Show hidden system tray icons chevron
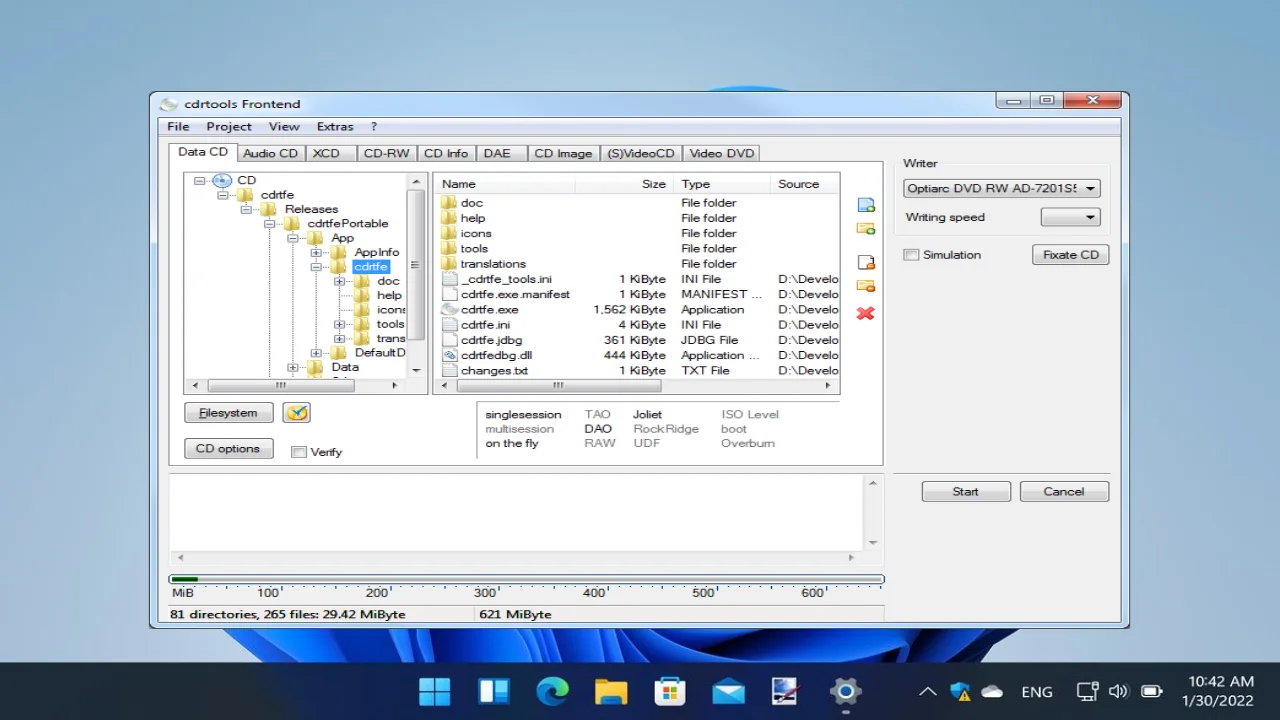1280x720 pixels. (x=927, y=691)
